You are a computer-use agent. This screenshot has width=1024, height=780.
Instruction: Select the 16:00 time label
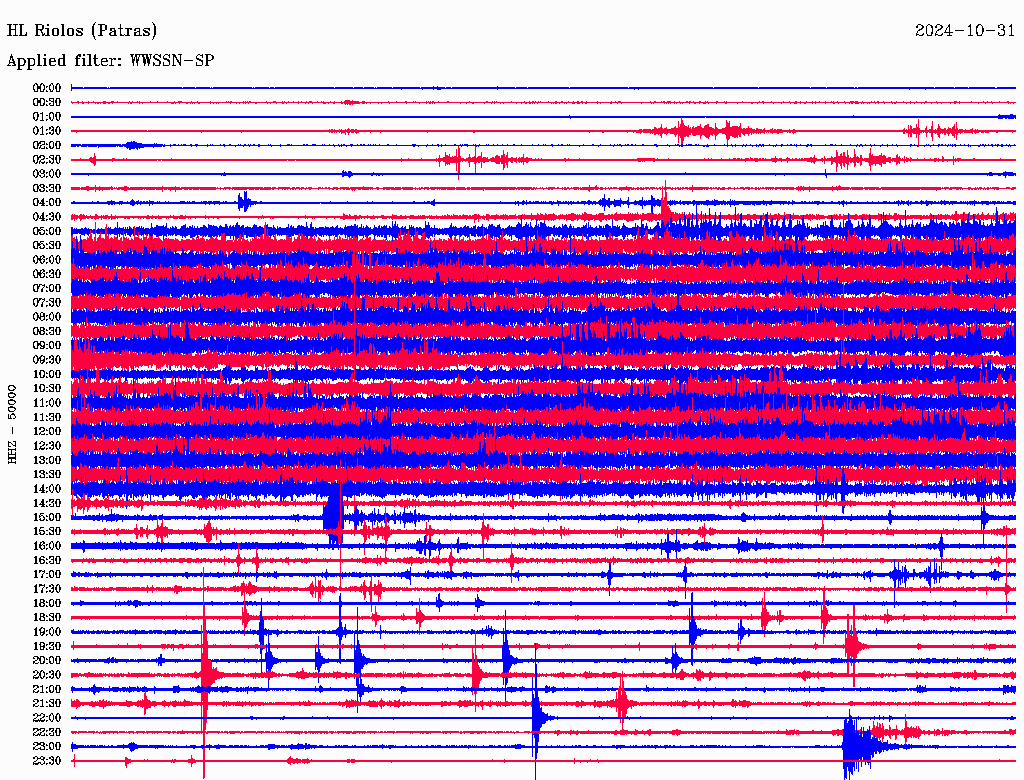click(x=47, y=546)
